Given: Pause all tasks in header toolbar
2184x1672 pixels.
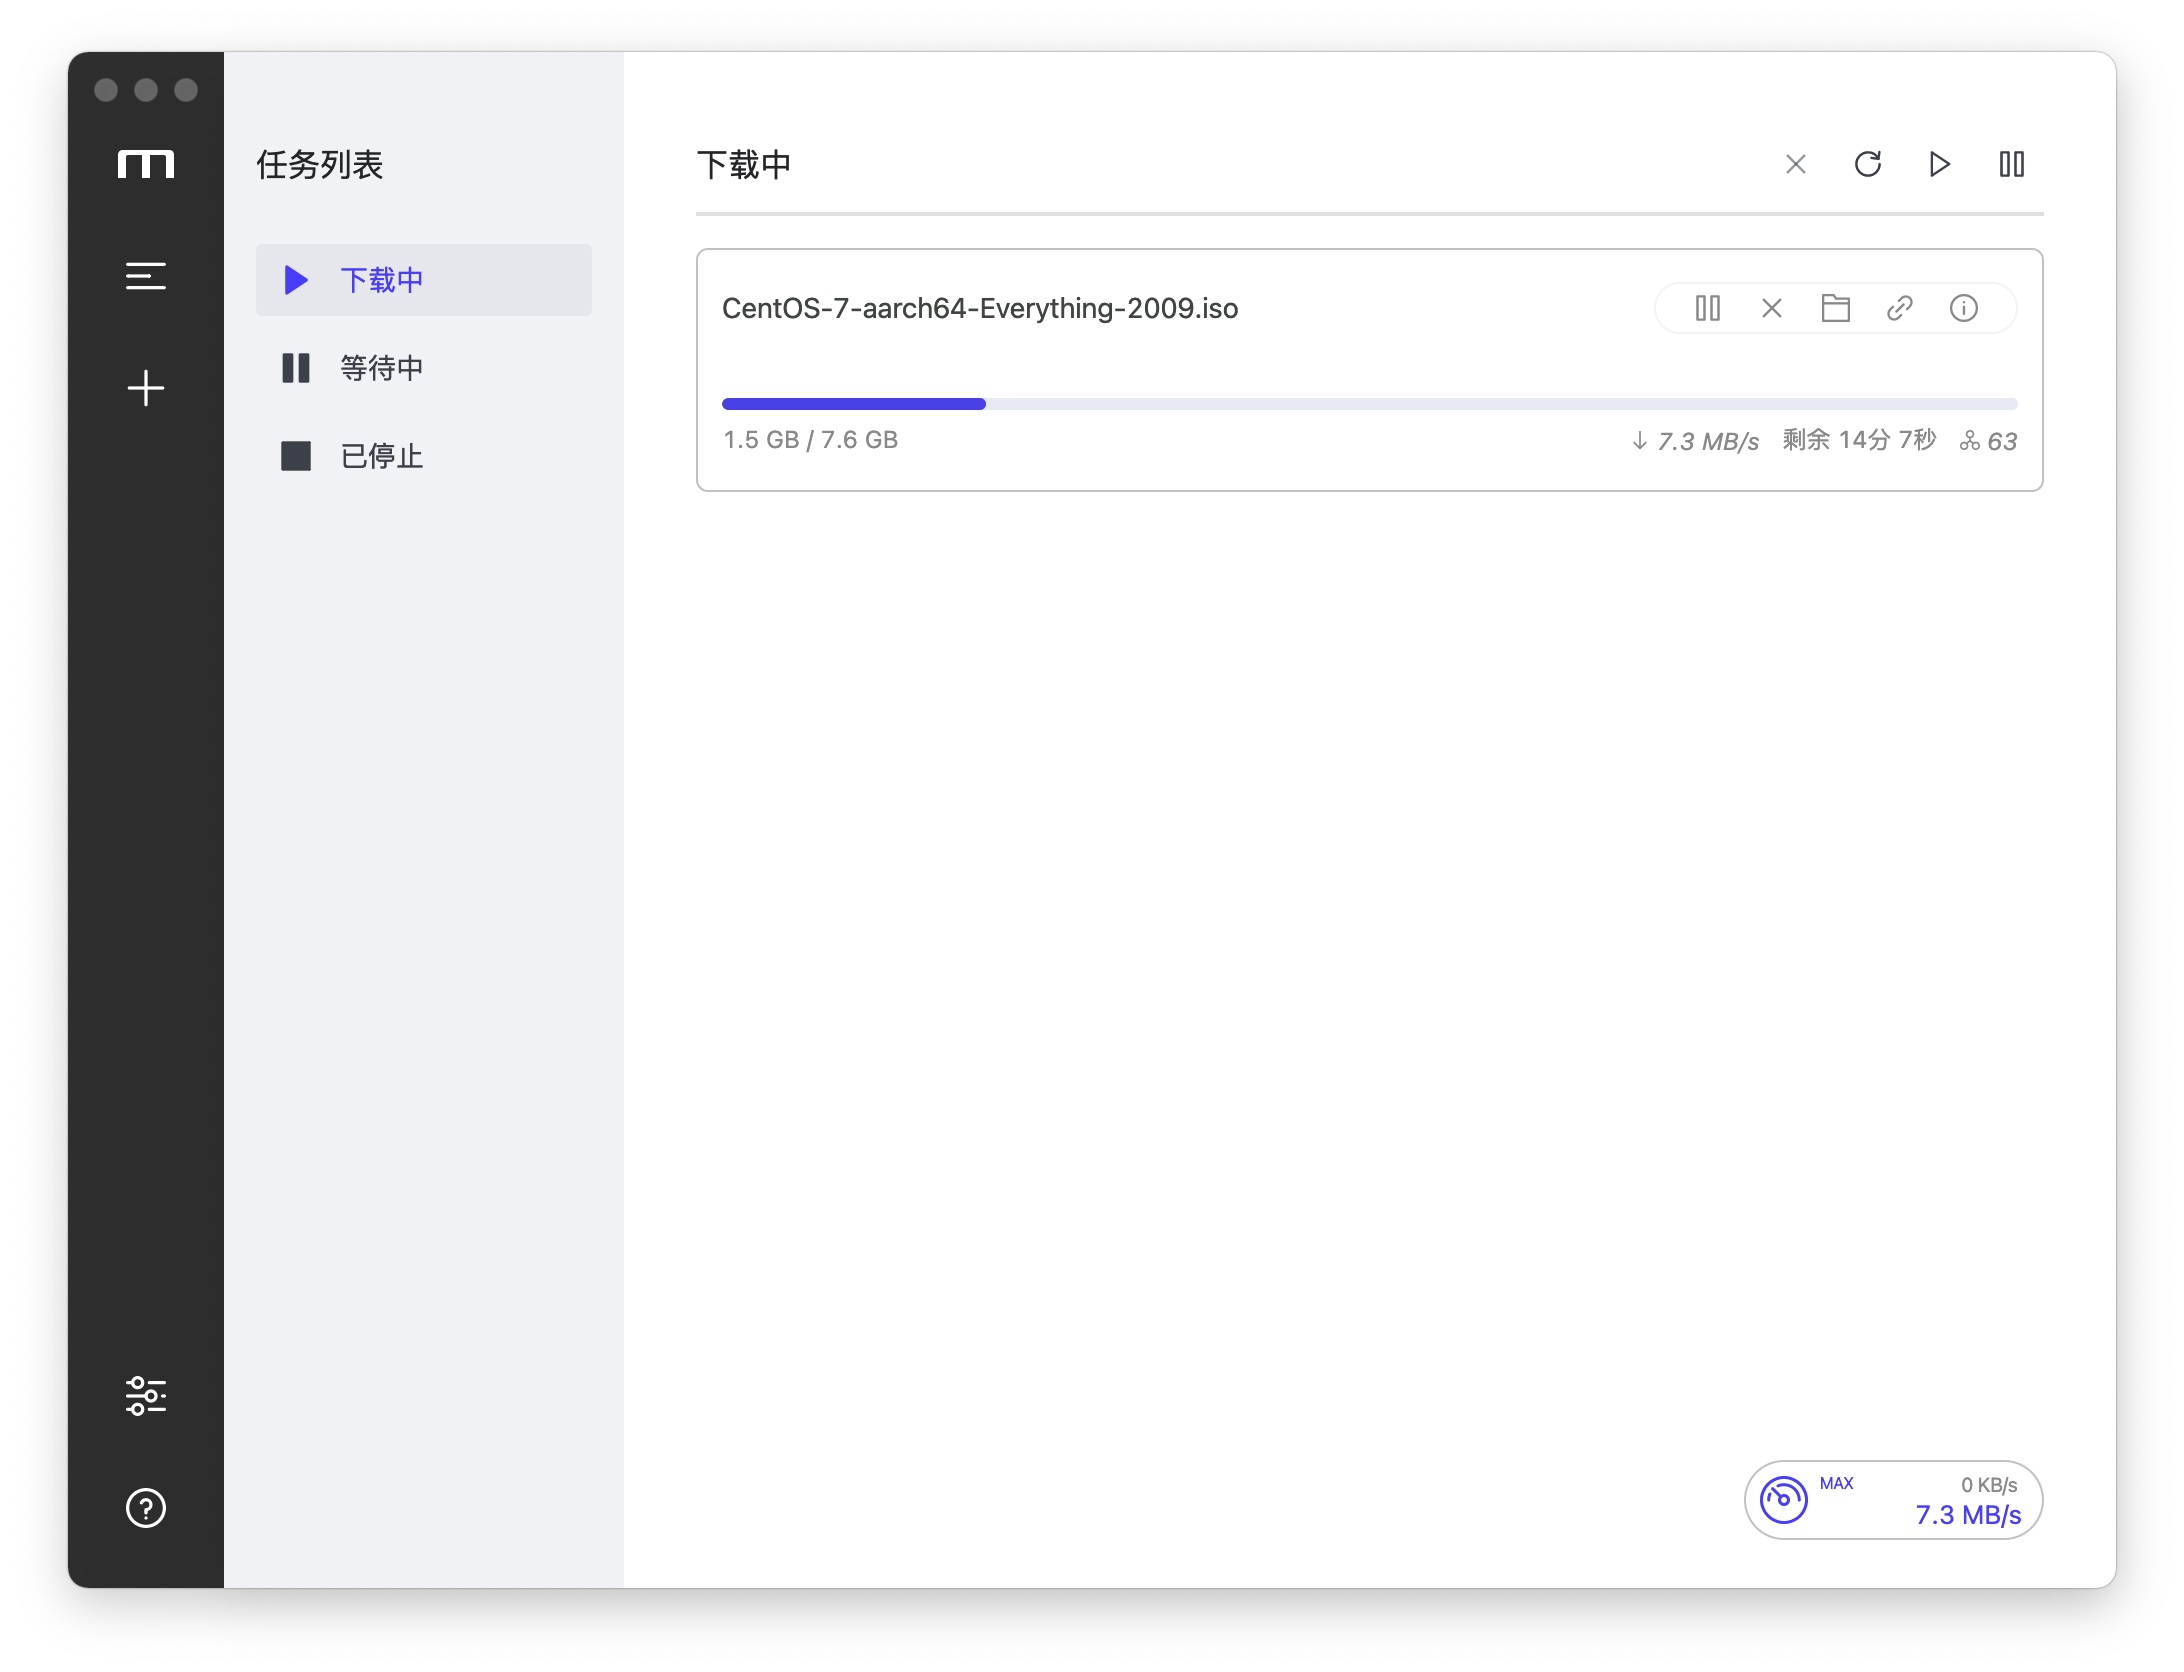Looking at the screenshot, I should click(x=2011, y=164).
